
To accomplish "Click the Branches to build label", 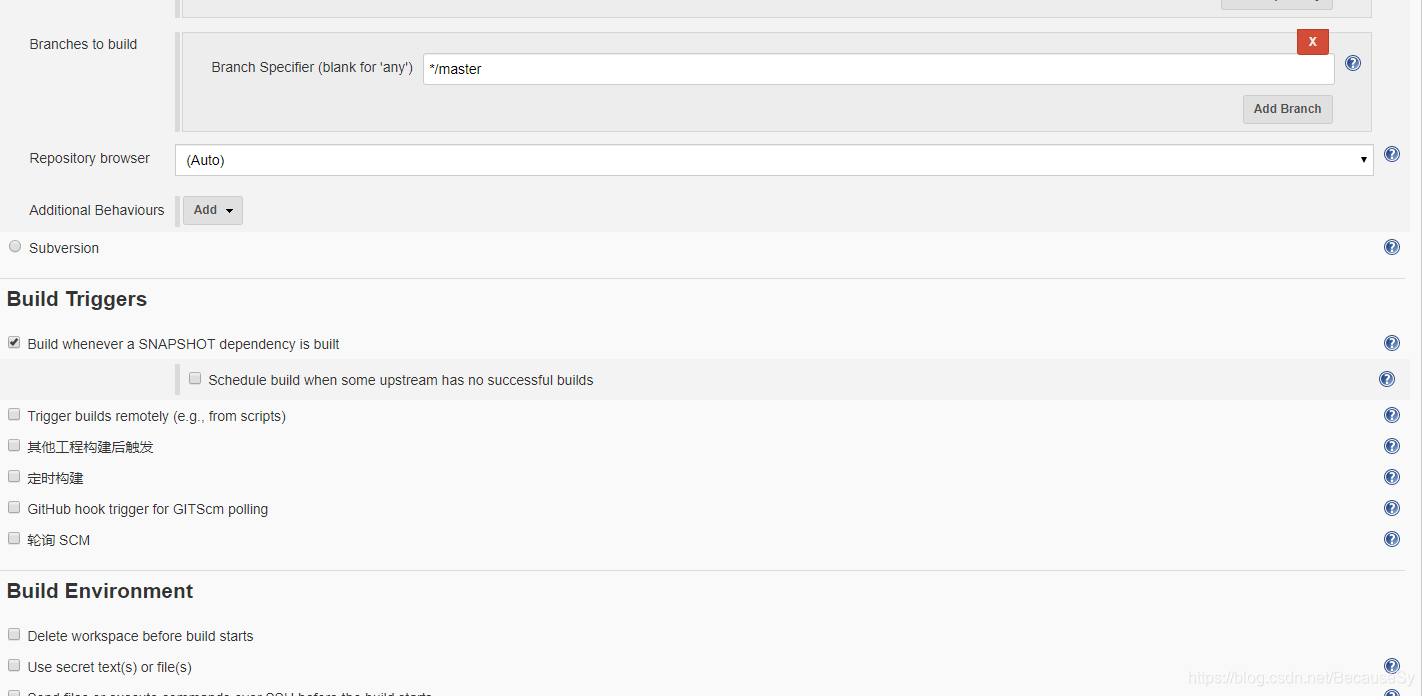I will 83,44.
